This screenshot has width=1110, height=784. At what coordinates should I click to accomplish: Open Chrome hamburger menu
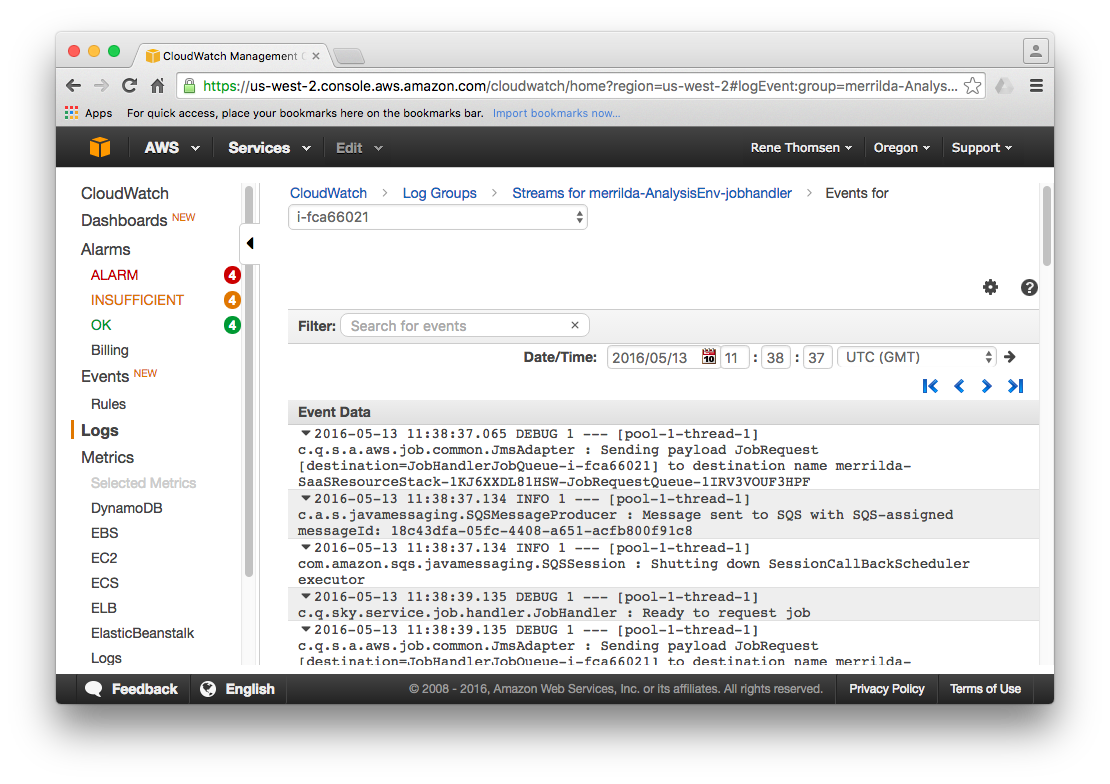[x=1036, y=86]
